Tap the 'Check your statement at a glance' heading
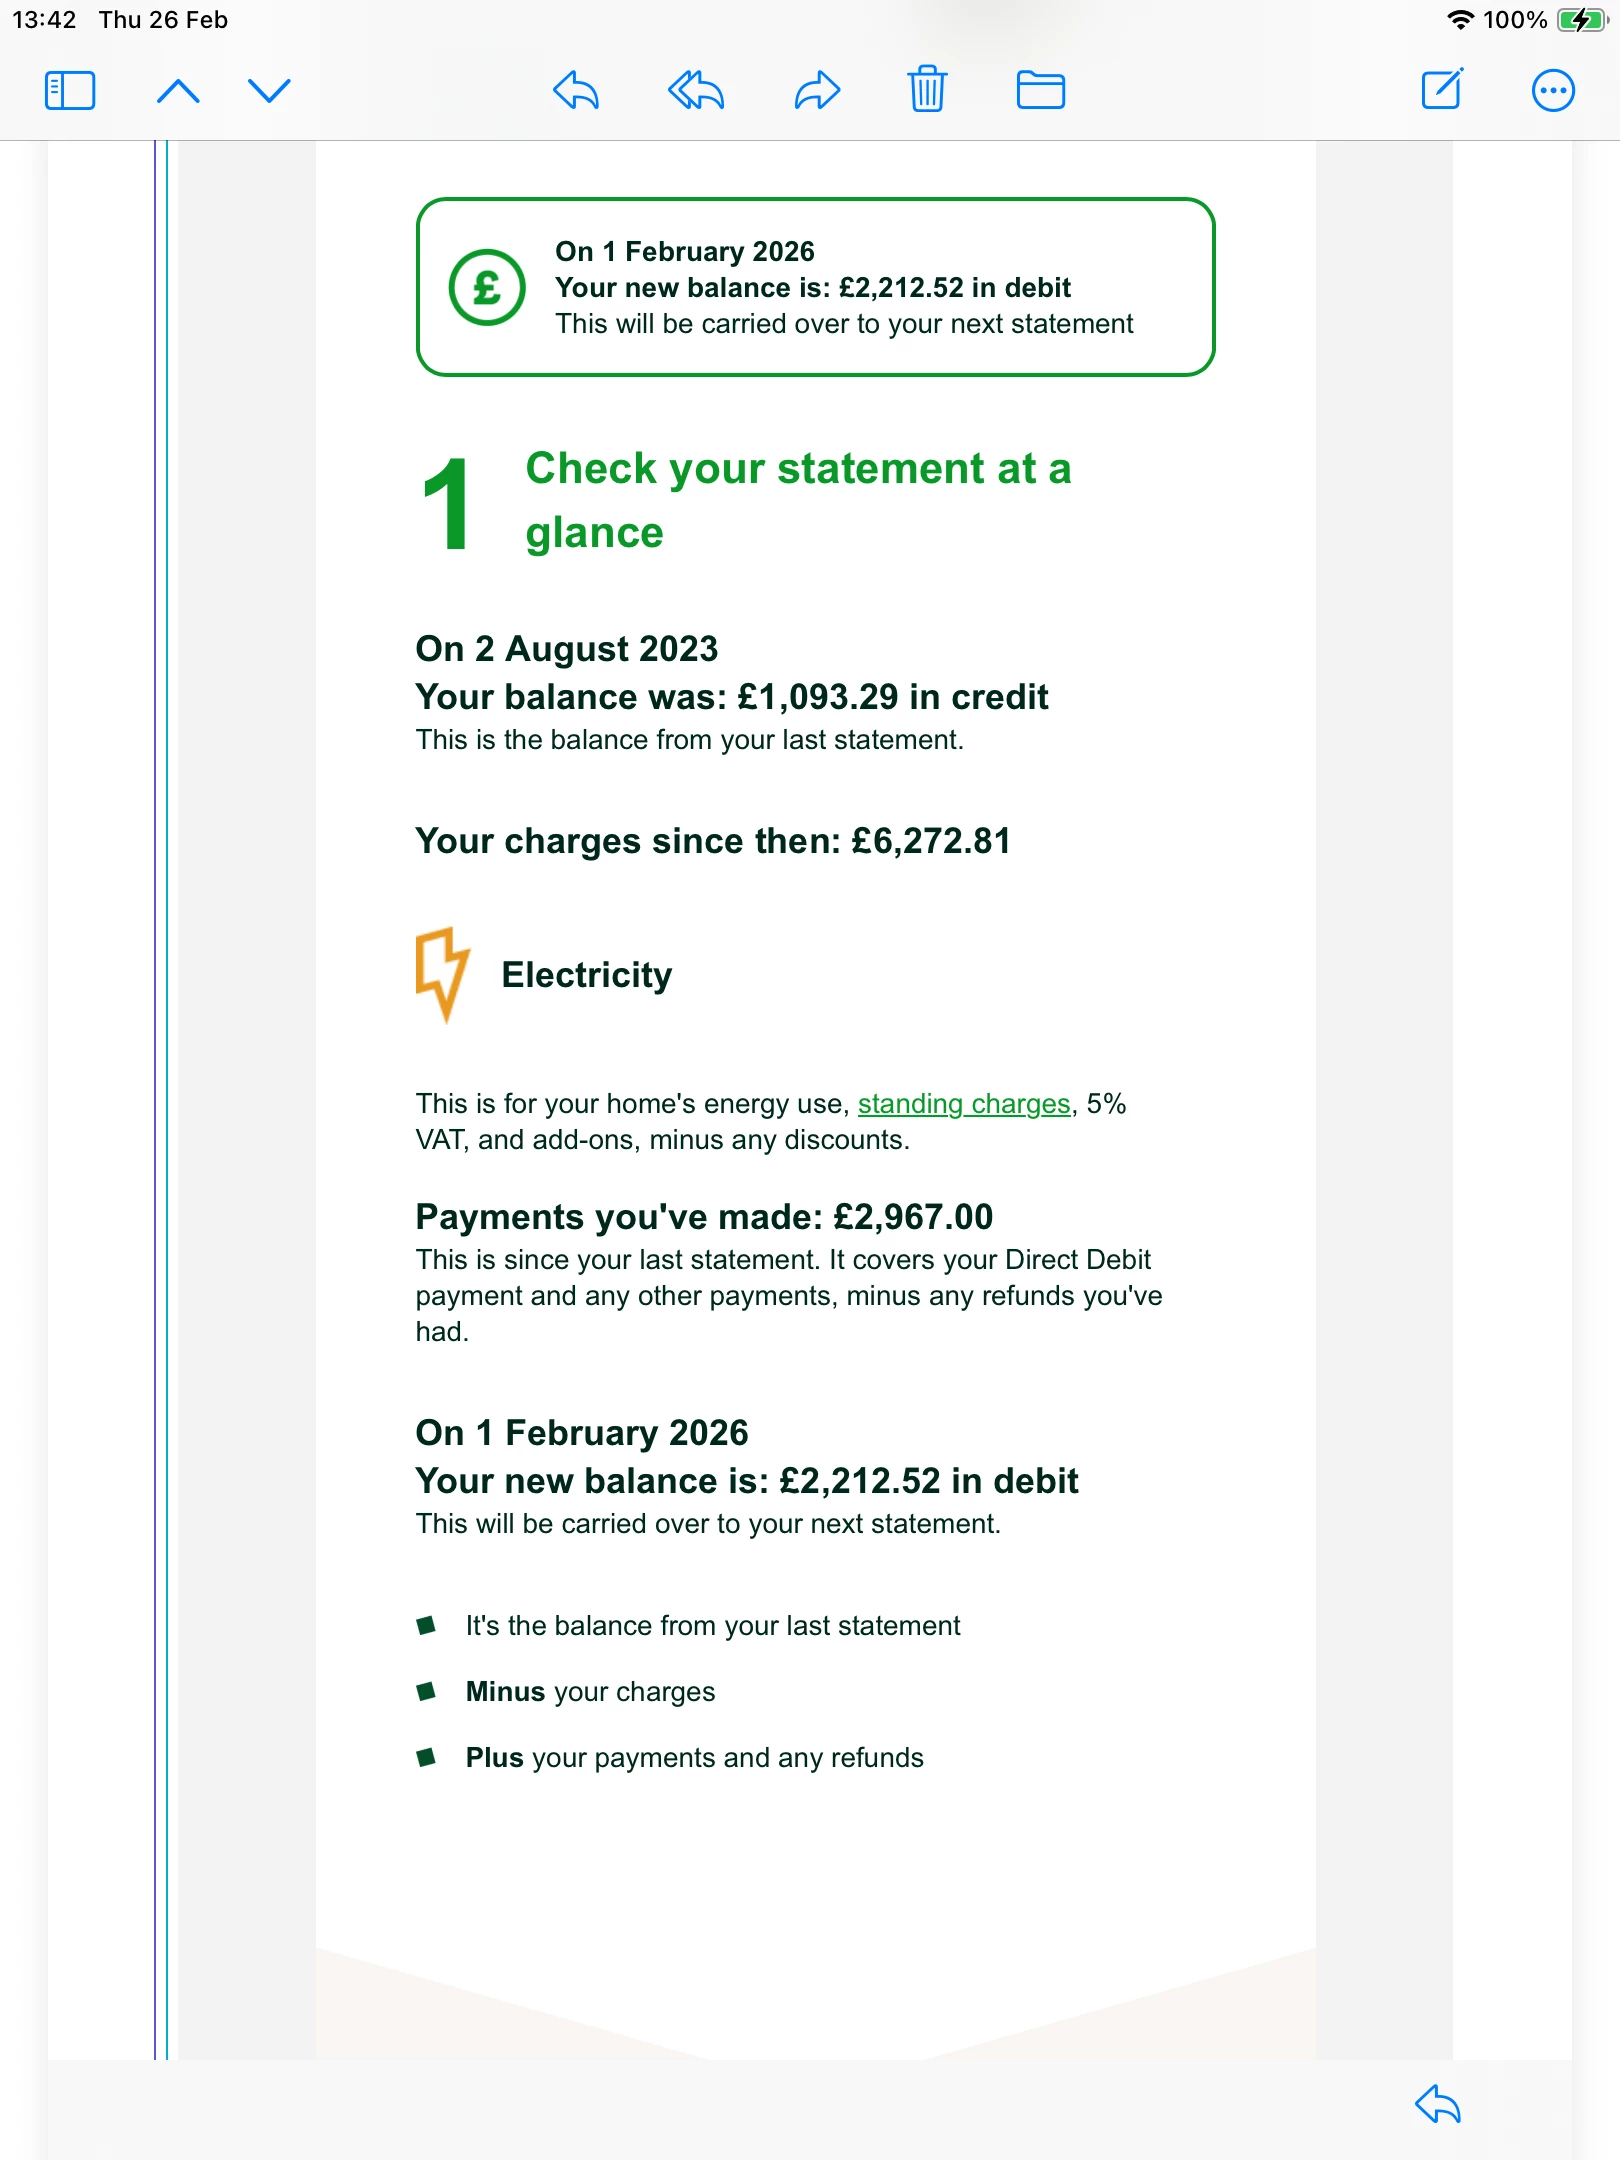 [797, 500]
